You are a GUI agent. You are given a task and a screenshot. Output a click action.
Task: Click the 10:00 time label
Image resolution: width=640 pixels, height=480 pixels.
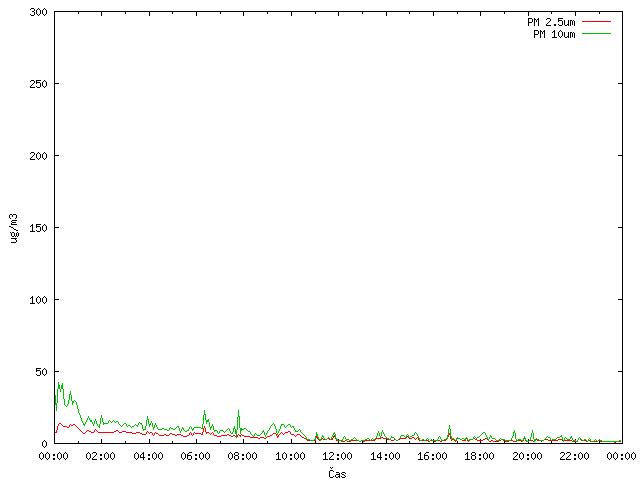pos(290,456)
